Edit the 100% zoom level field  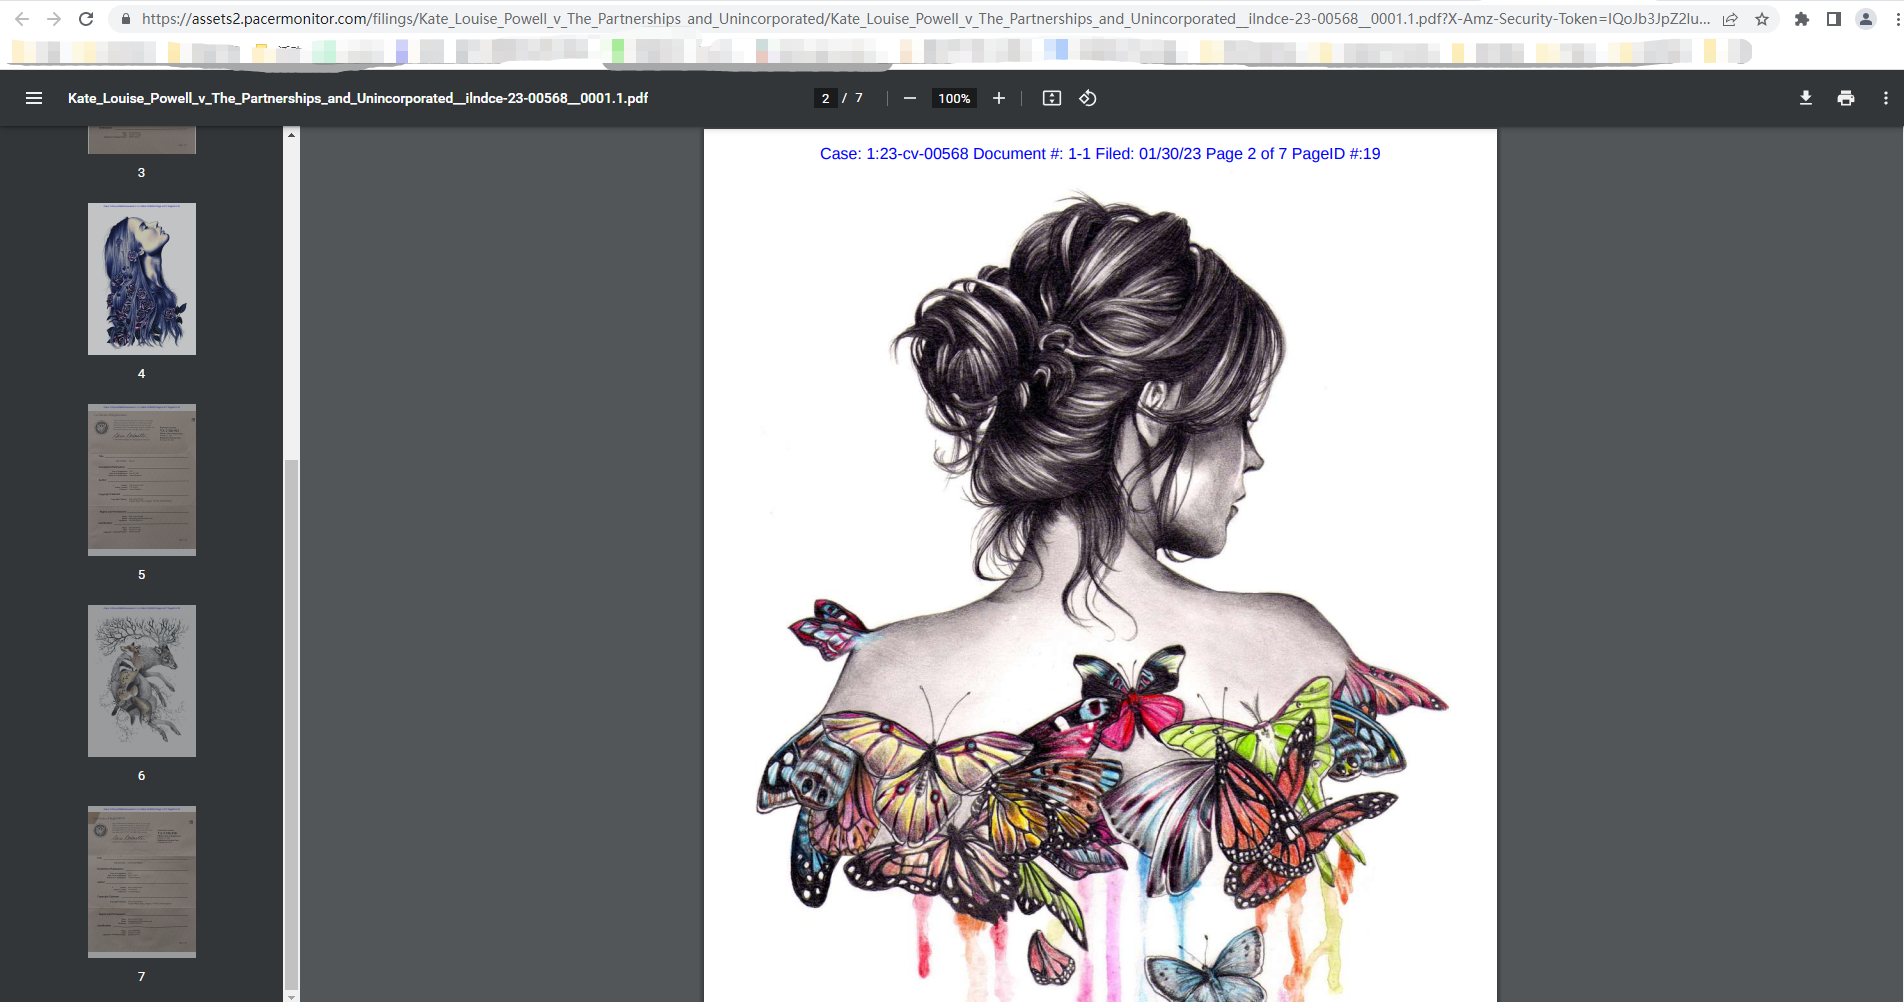point(954,98)
